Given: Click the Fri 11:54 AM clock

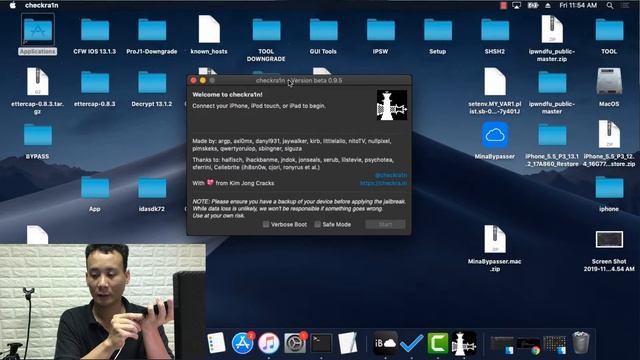Looking at the screenshot, I should (578, 5).
